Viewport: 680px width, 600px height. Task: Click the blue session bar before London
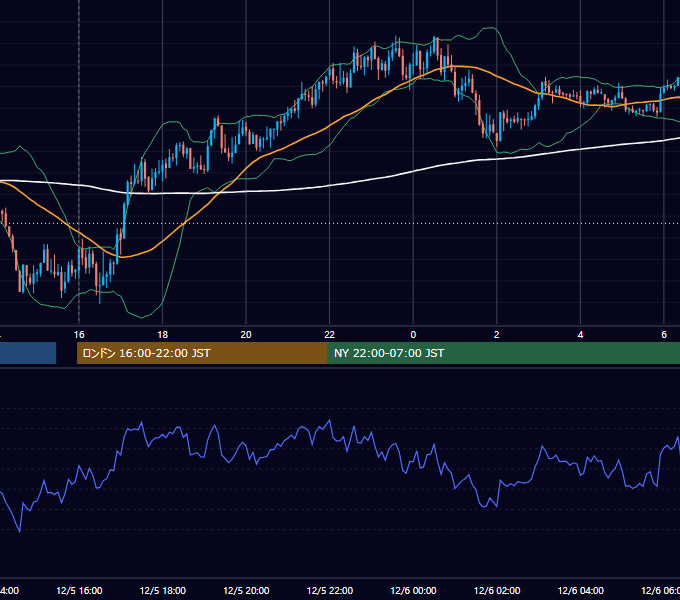pos(28,353)
